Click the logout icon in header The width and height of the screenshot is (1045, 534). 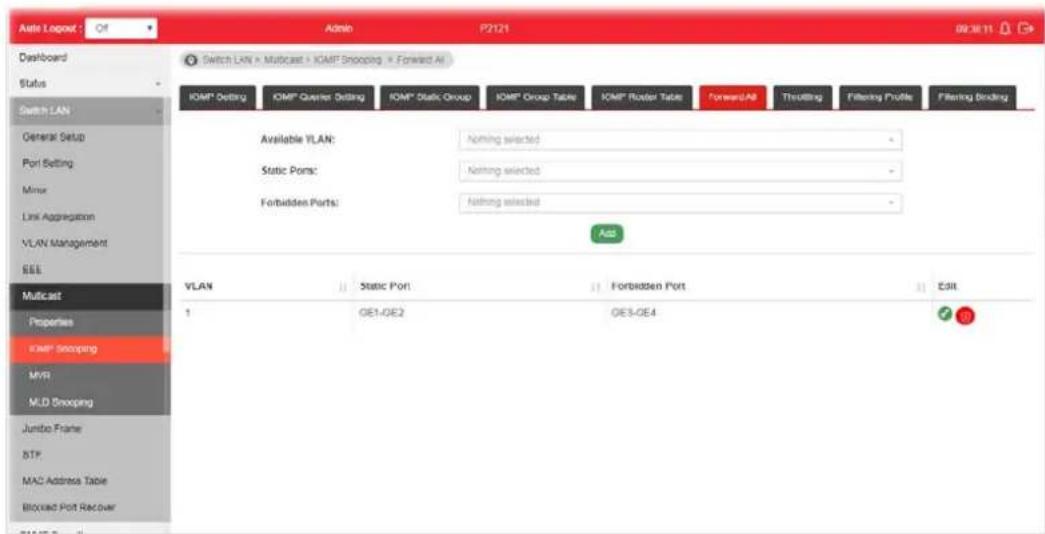coord(1028,29)
